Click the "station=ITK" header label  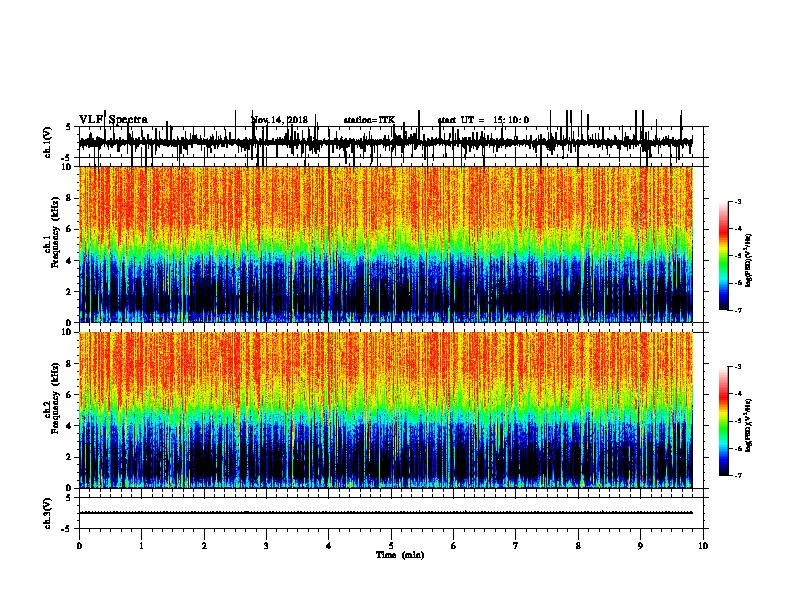(369, 120)
